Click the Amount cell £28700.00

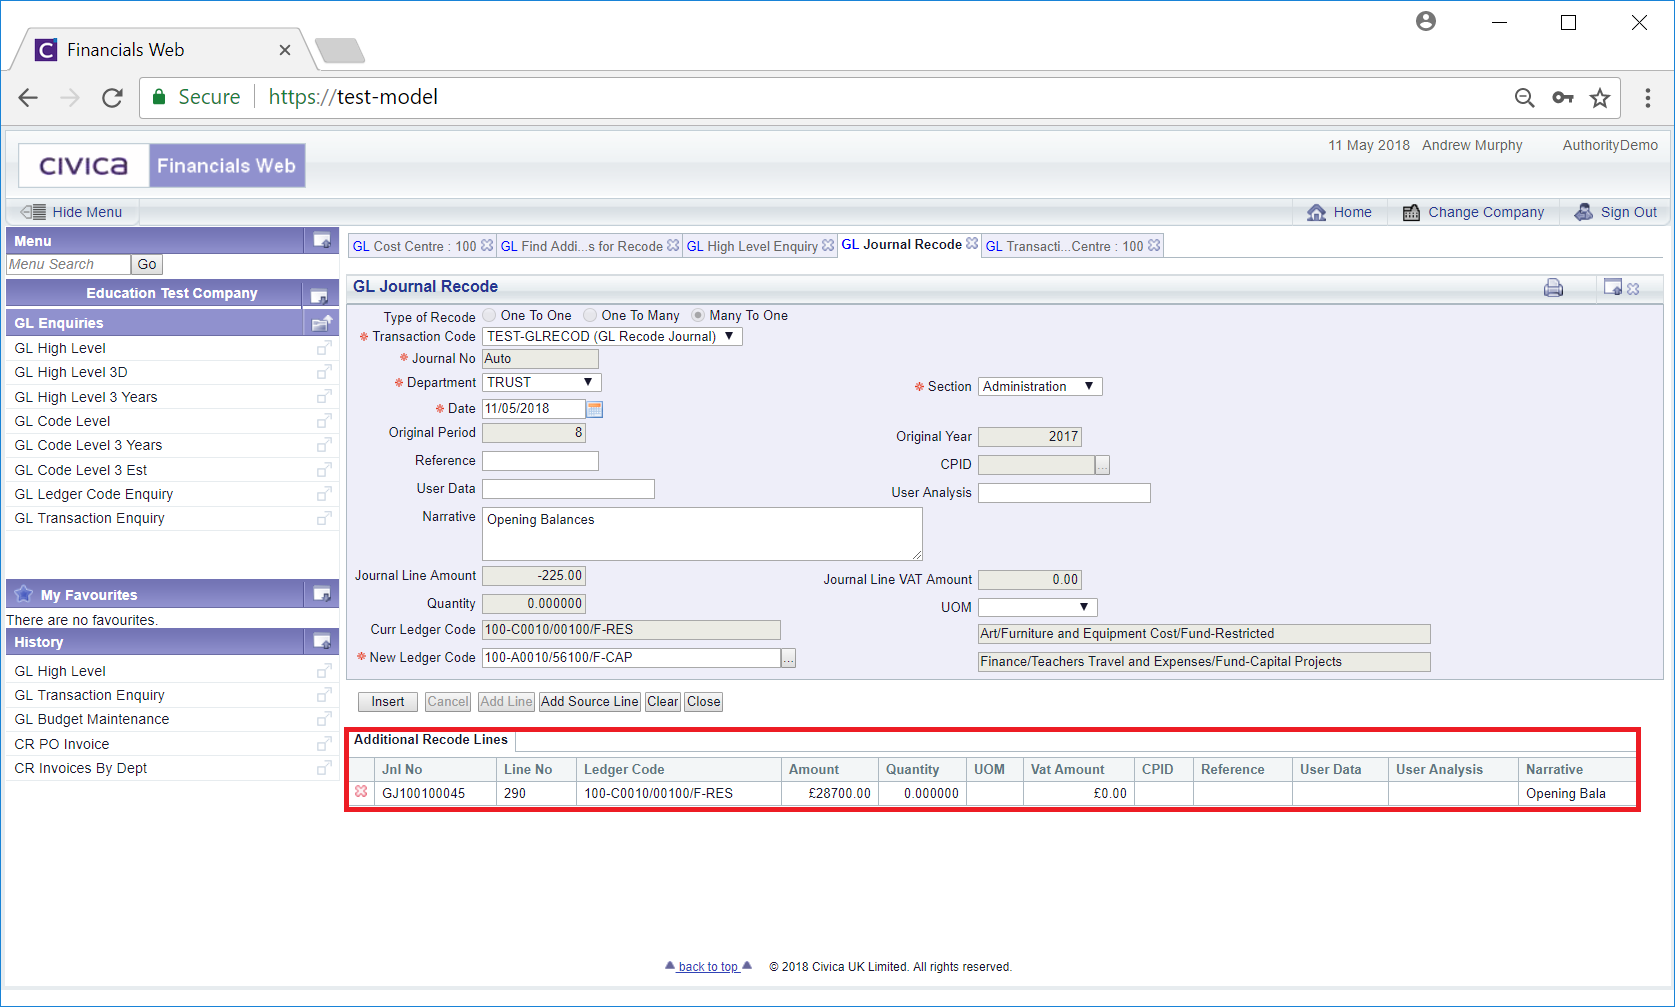pos(829,793)
